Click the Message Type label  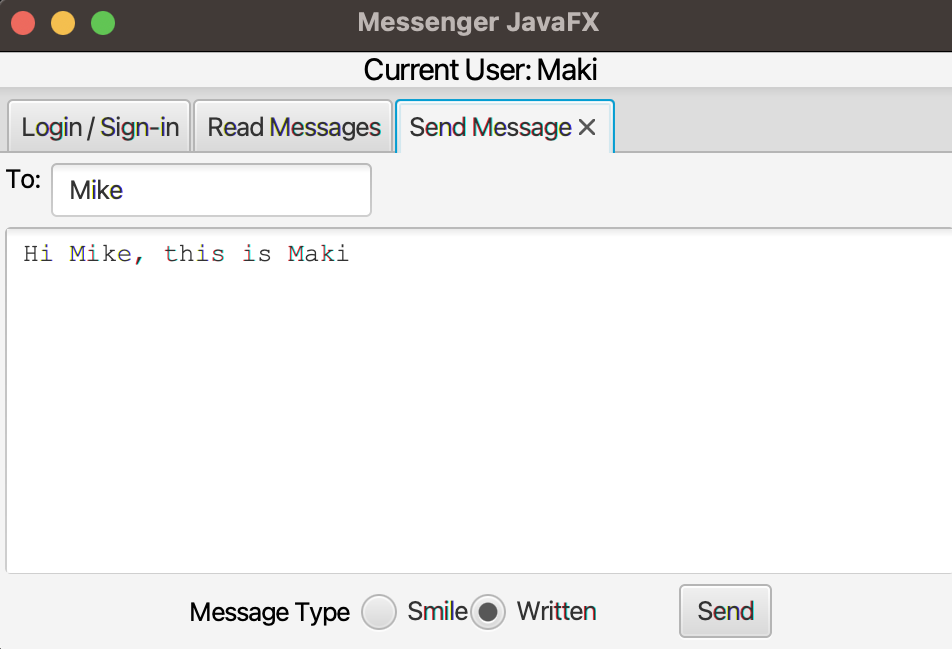pyautogui.click(x=268, y=612)
